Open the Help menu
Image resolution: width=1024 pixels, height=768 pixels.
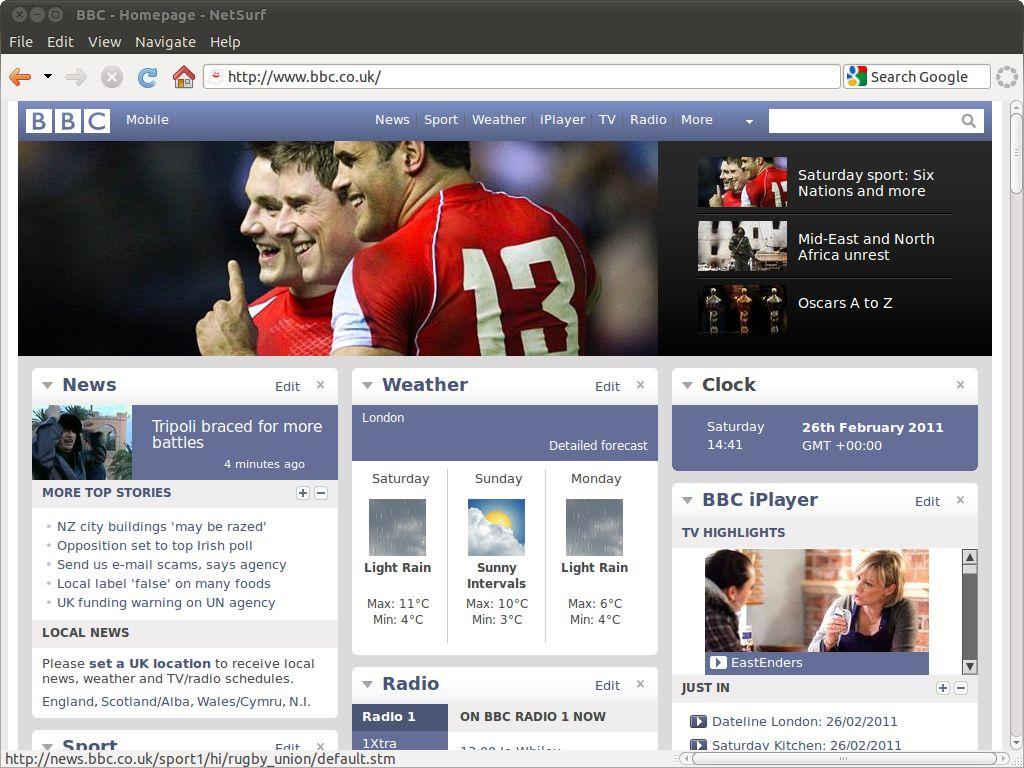click(225, 42)
